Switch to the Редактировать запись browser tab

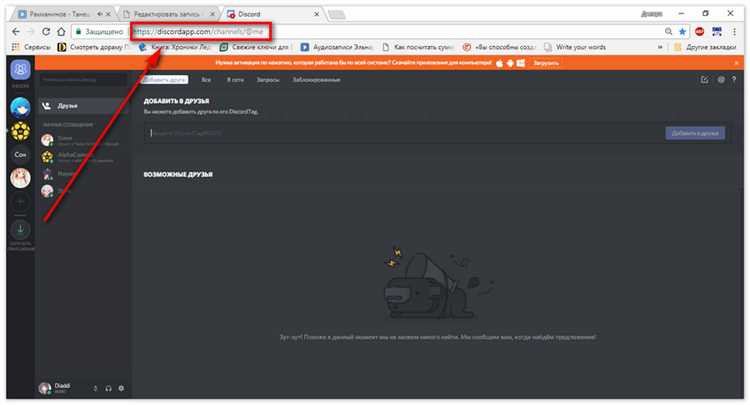coord(166,14)
